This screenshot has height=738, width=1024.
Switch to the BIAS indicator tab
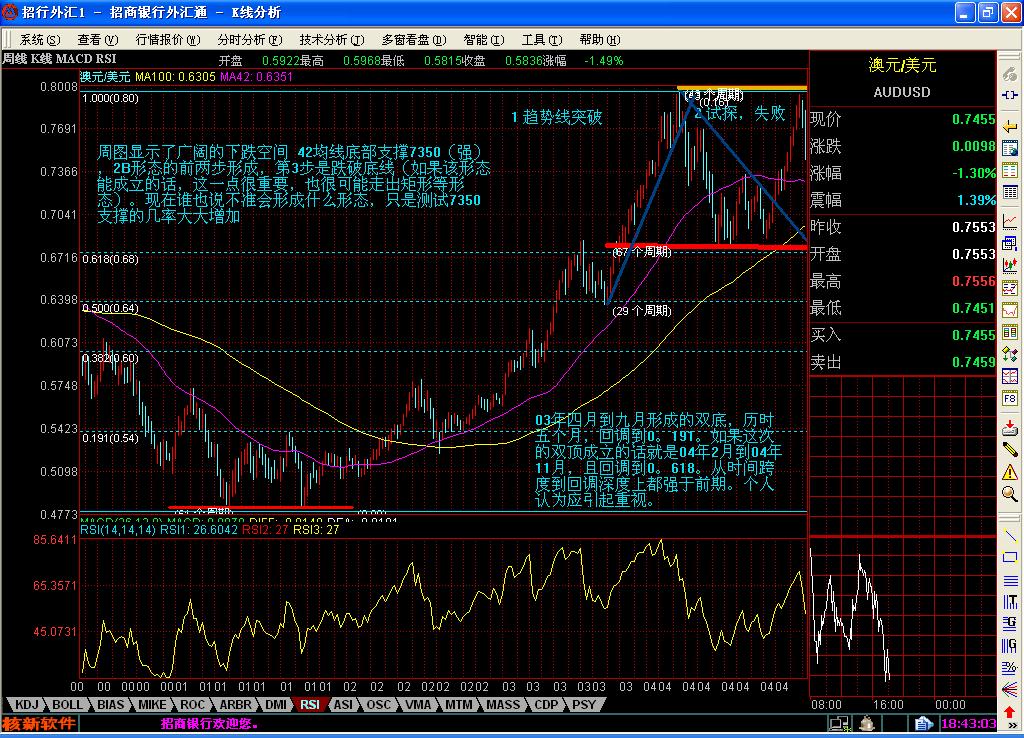(110, 705)
